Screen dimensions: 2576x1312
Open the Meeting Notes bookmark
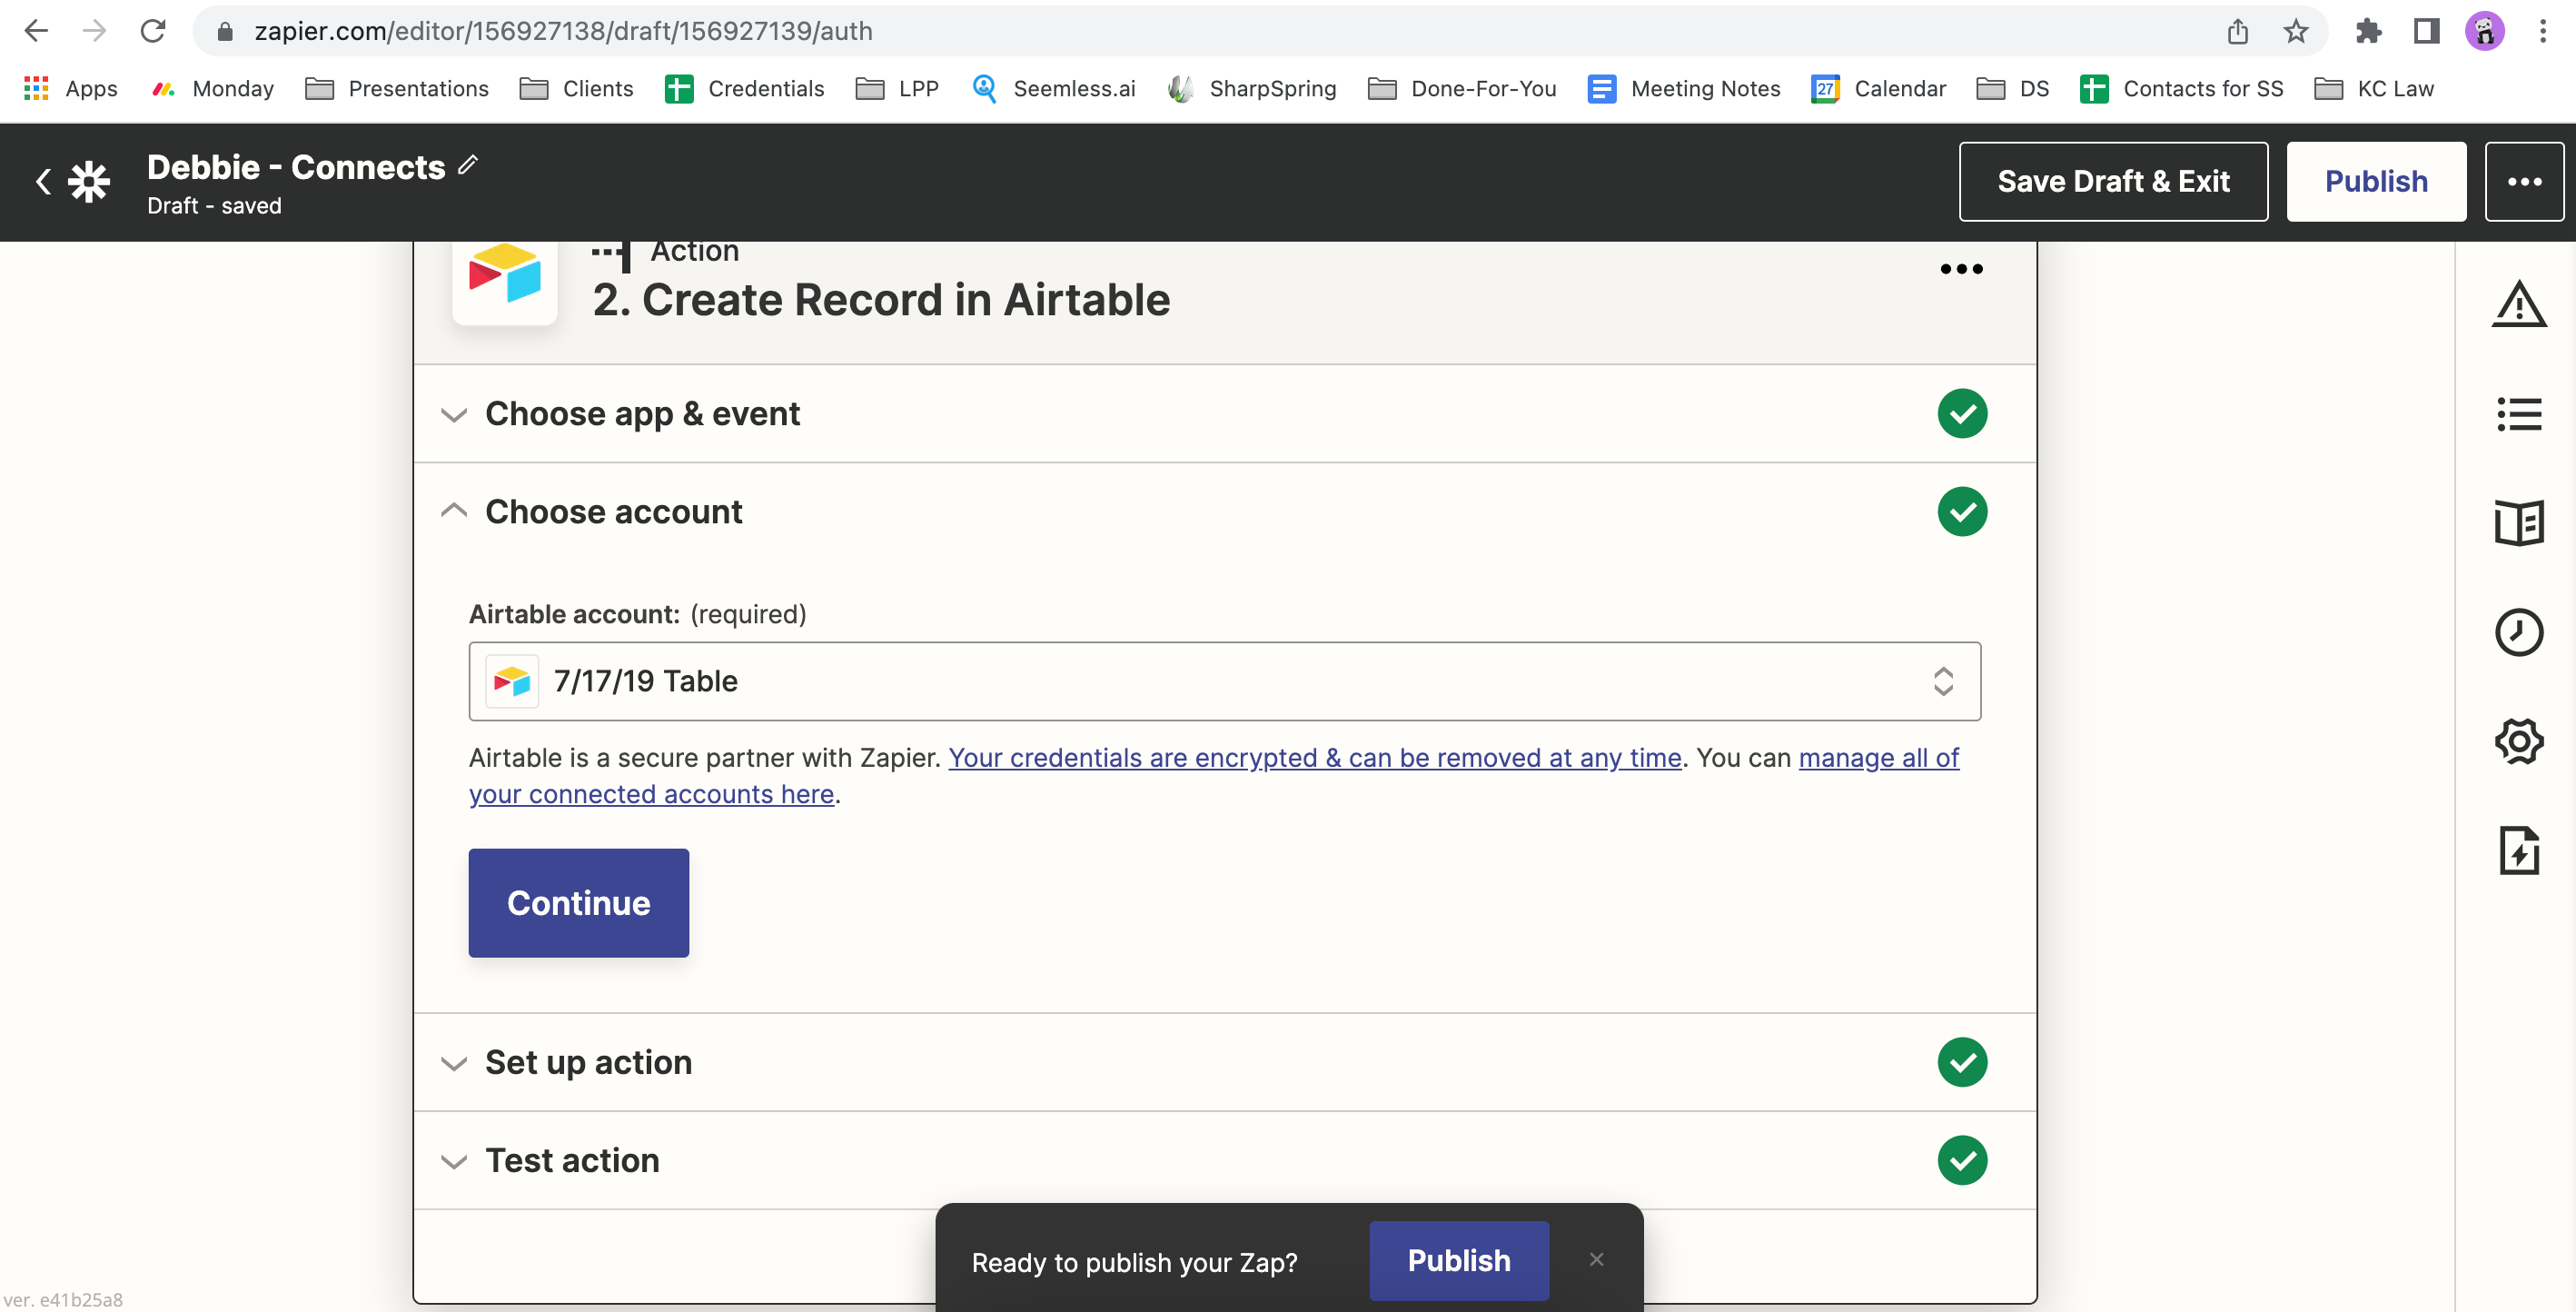tap(1684, 89)
